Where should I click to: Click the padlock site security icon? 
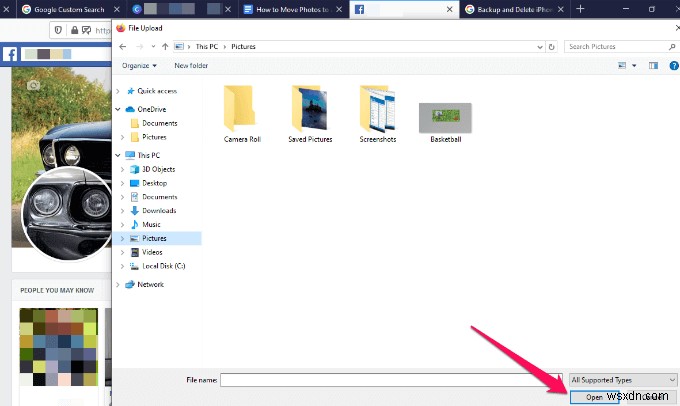tap(75, 30)
